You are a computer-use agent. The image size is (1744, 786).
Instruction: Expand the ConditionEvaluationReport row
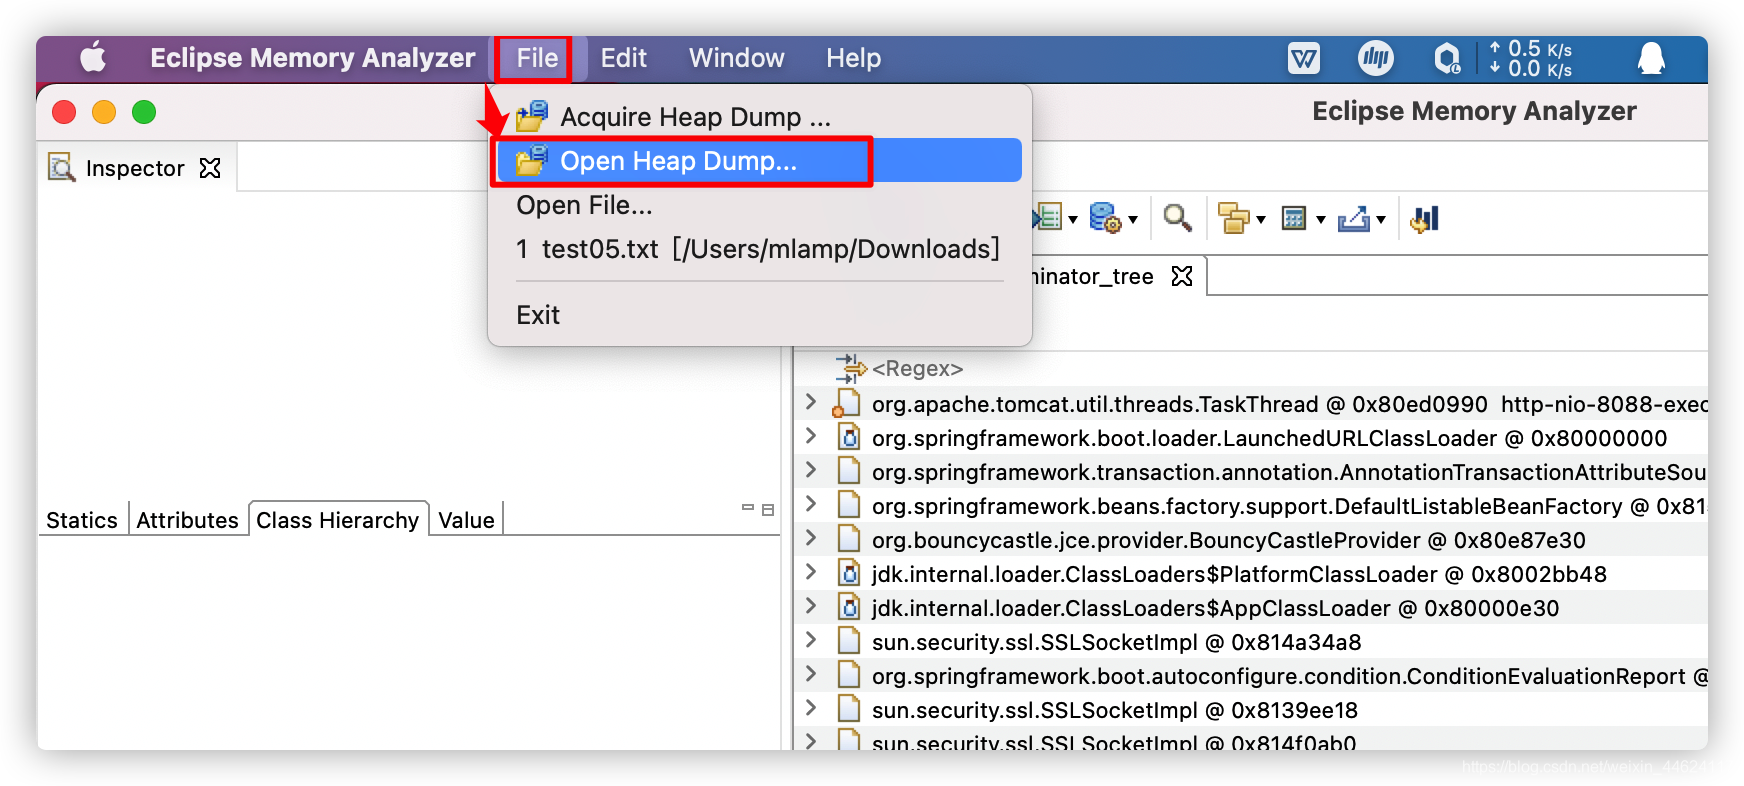click(811, 674)
